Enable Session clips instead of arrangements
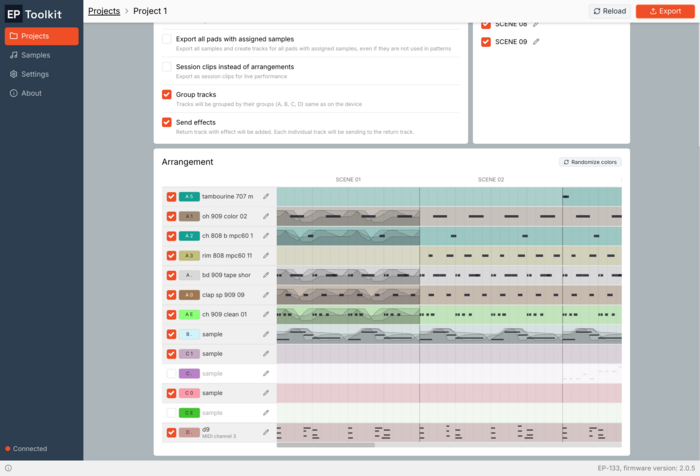Viewport: 700px width, 476px height. [x=167, y=67]
